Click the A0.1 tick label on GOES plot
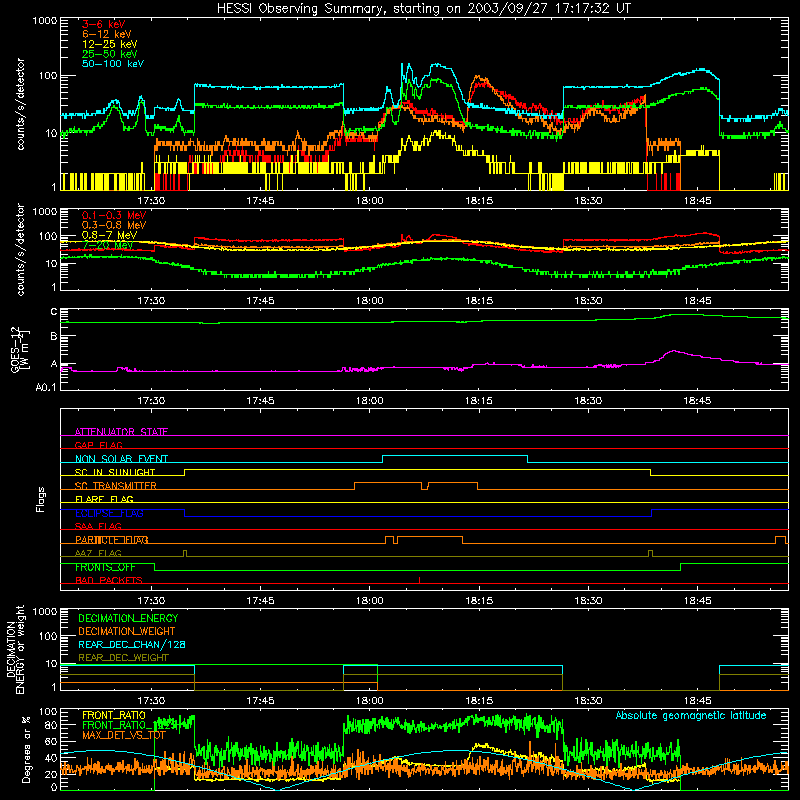 pyautogui.click(x=46, y=388)
